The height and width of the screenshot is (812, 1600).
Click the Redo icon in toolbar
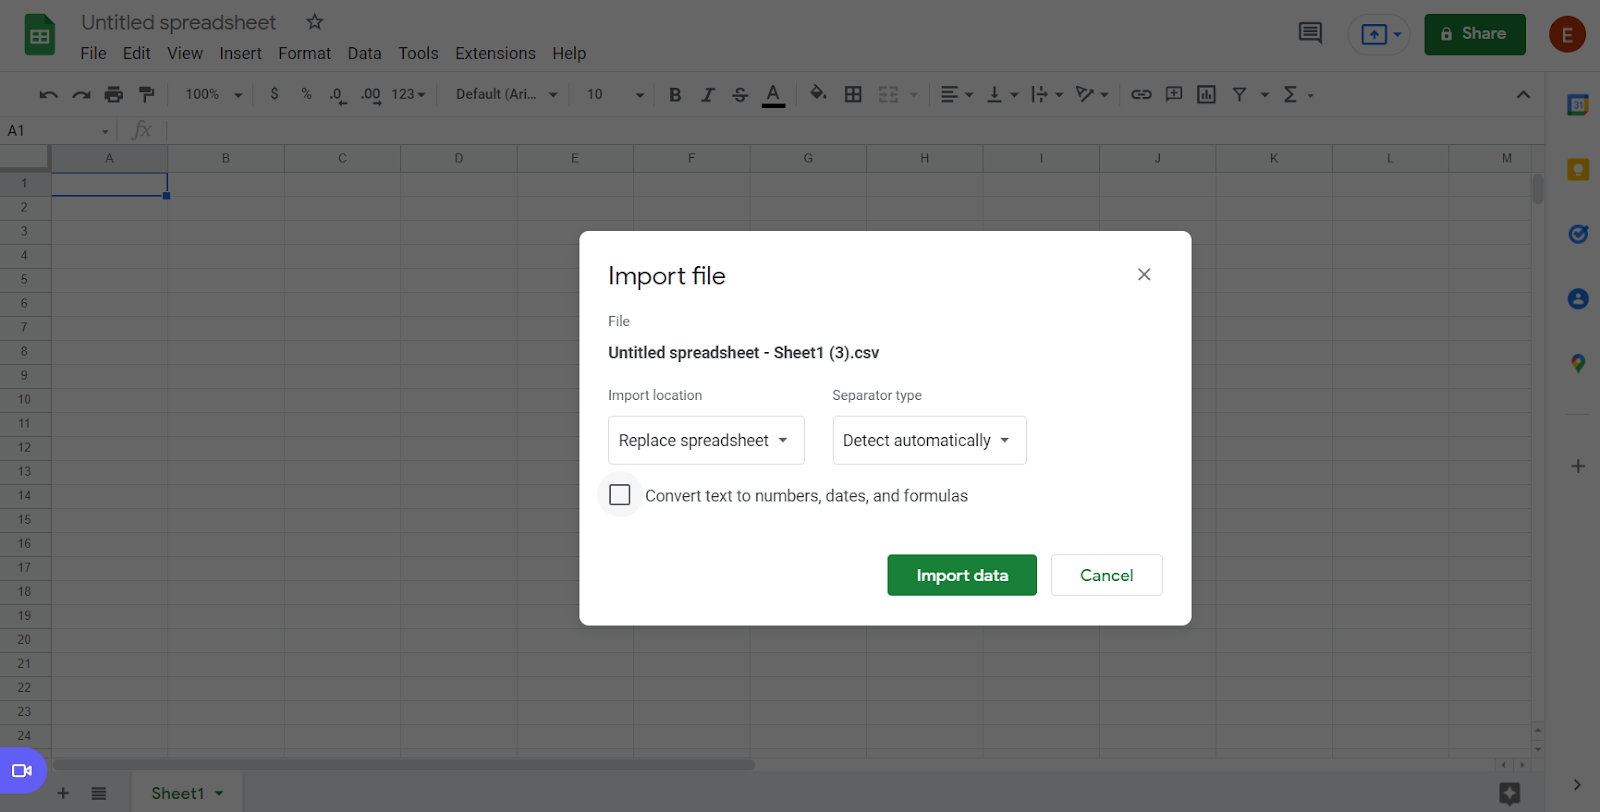pyautogui.click(x=81, y=94)
